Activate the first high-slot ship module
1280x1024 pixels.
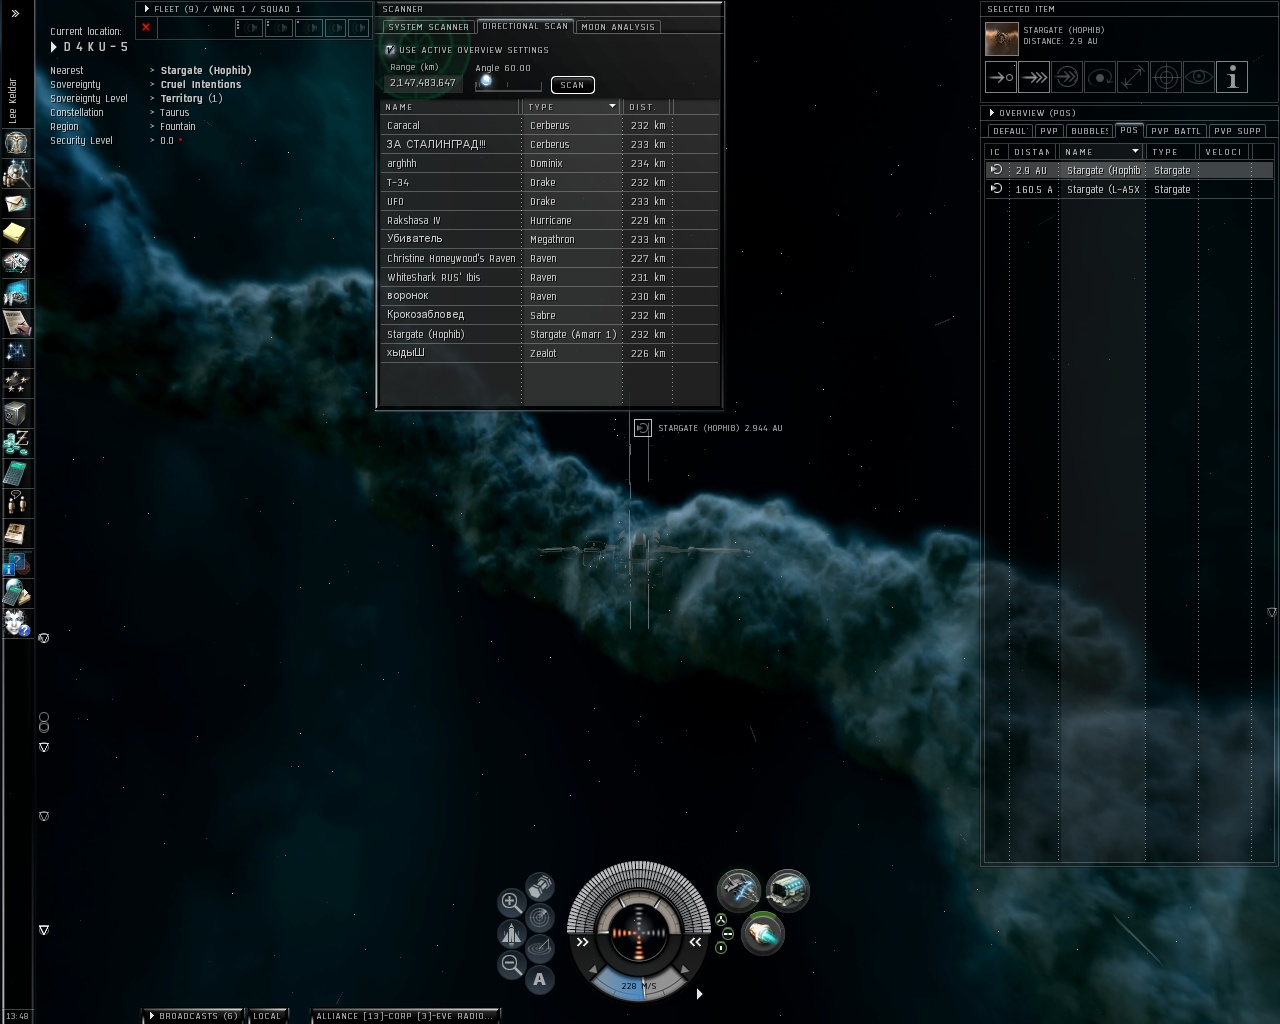(739, 889)
